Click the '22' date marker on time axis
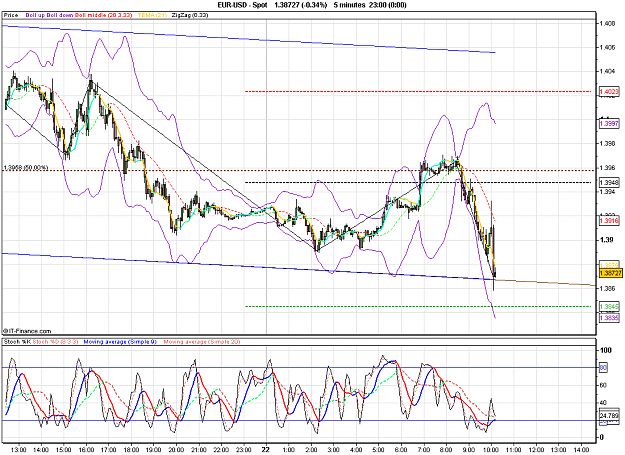 tap(265, 449)
